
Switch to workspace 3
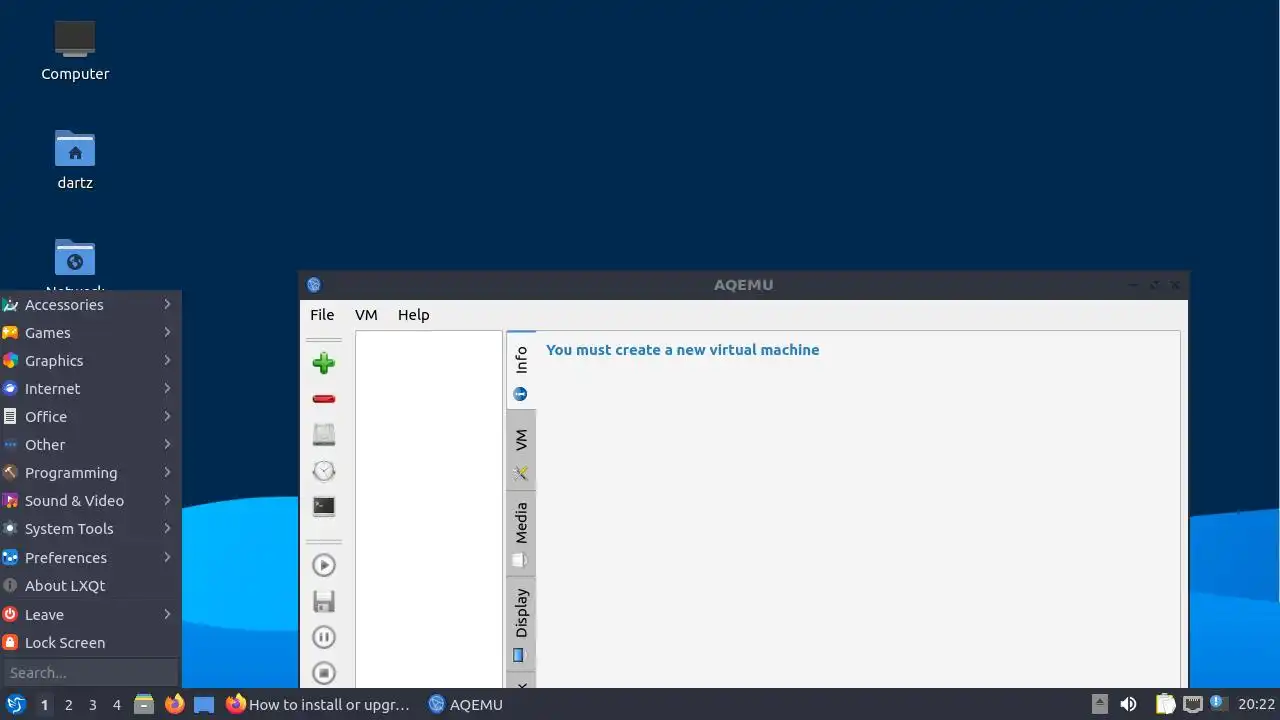coord(92,705)
